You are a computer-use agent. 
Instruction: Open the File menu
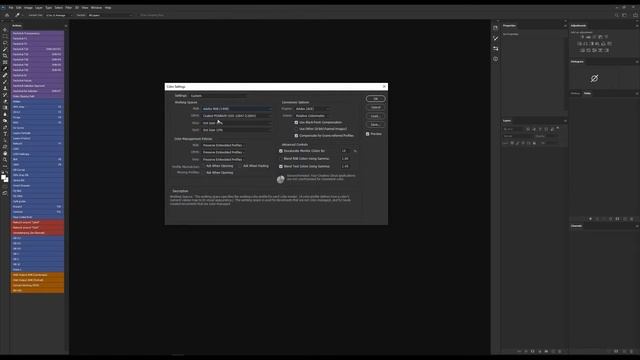tap(11, 7)
